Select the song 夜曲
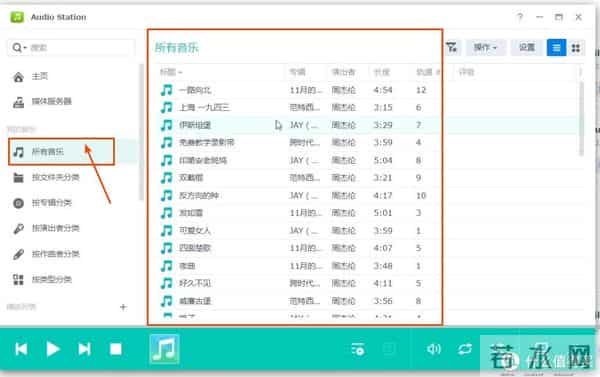 [x=187, y=266]
